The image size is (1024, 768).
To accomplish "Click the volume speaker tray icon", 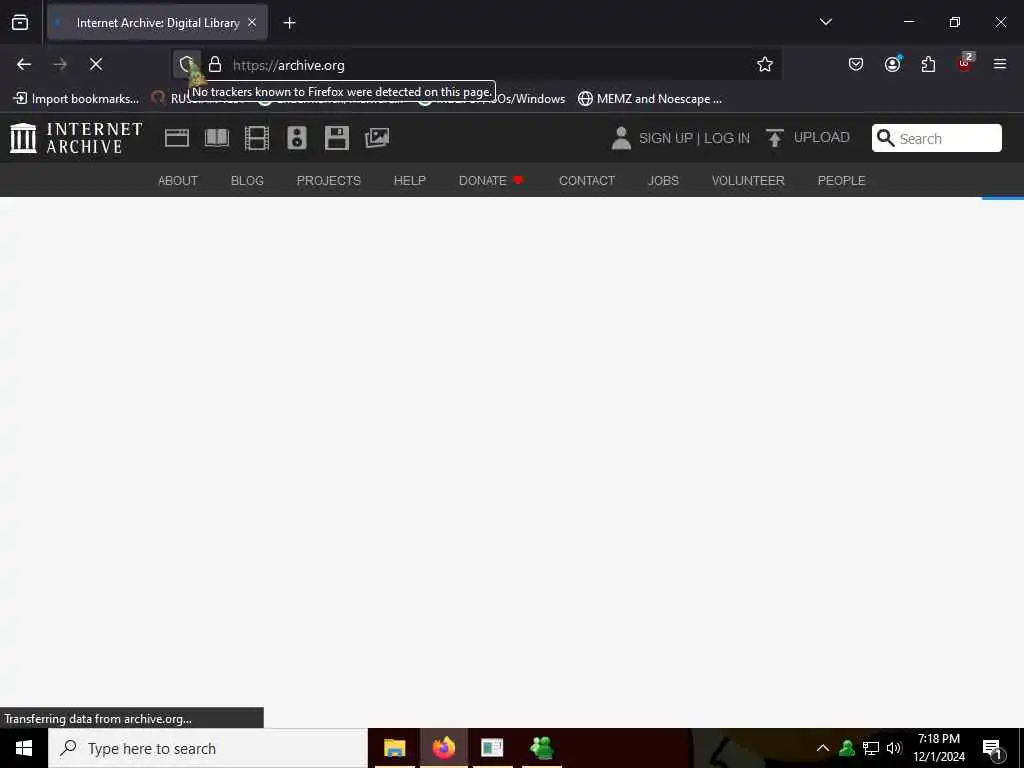I will (x=894, y=748).
